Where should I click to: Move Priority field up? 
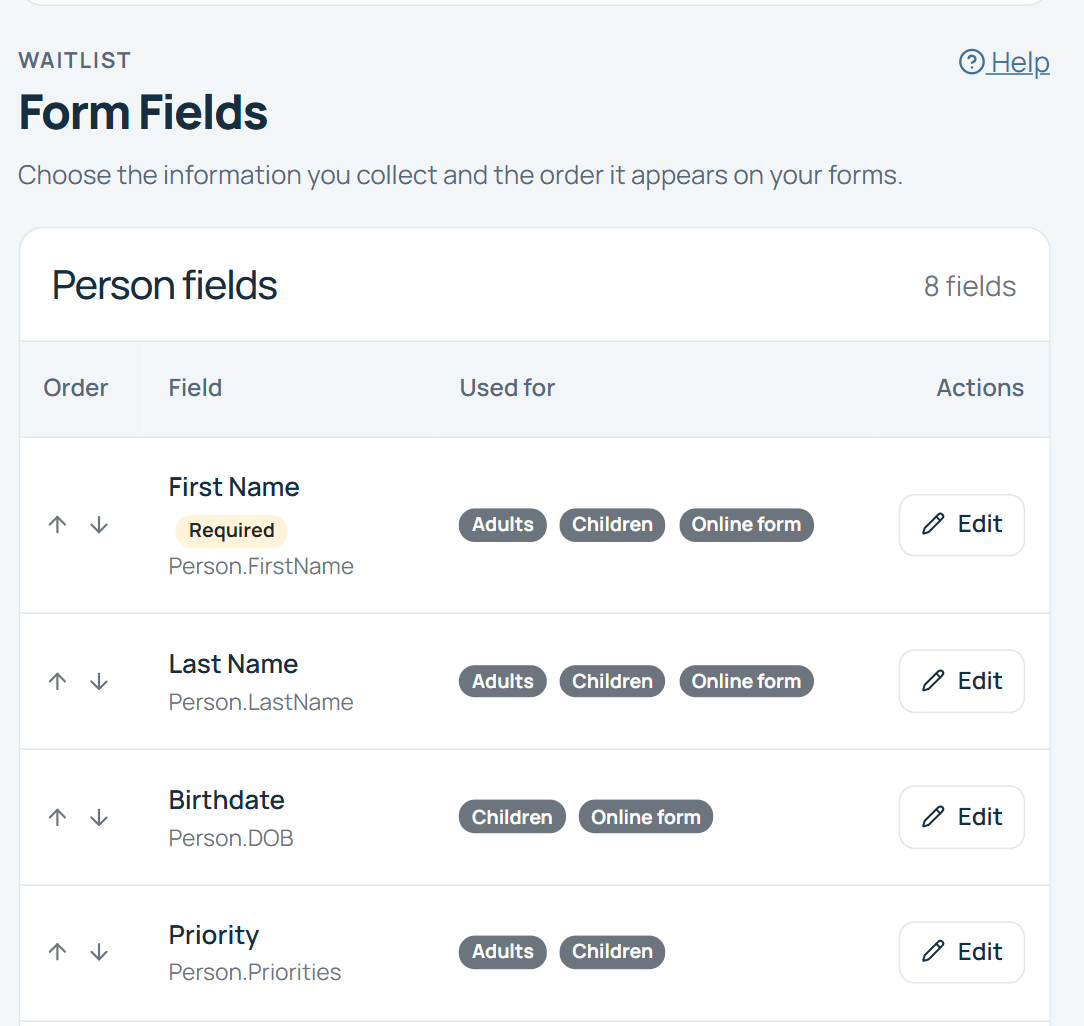tap(57, 952)
